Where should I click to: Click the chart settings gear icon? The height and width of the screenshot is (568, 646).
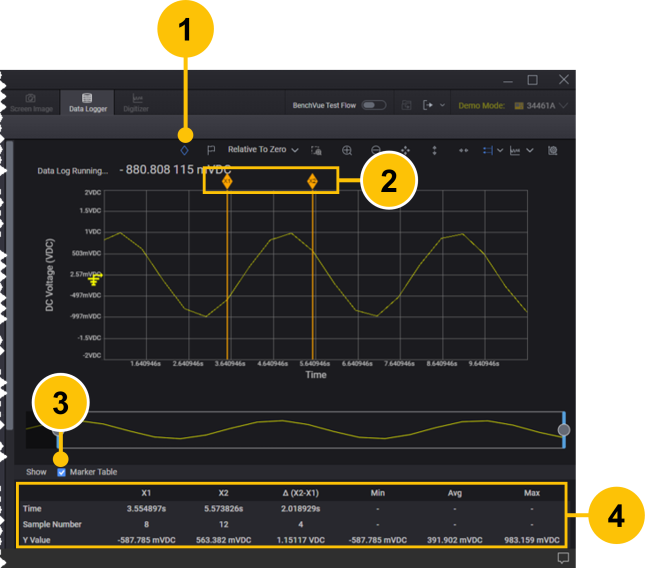point(552,150)
